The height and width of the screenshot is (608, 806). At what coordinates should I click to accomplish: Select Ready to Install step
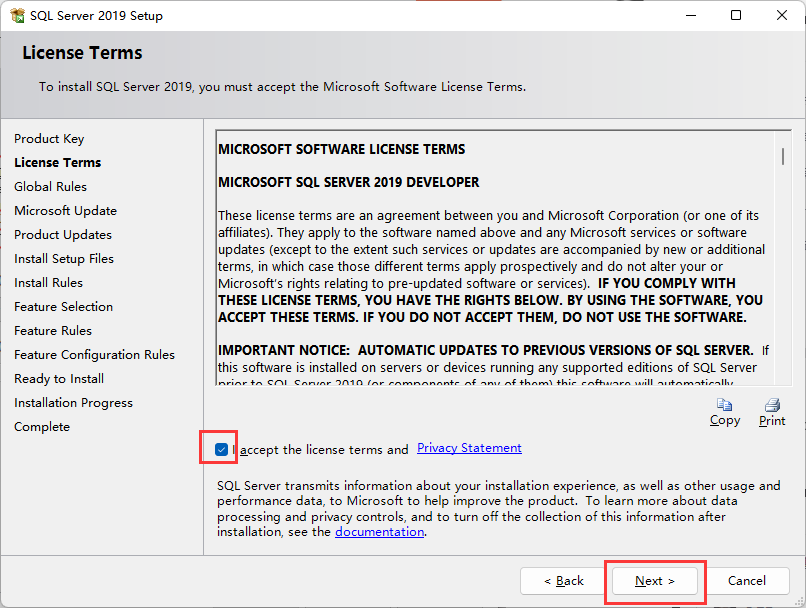pyautogui.click(x=59, y=379)
